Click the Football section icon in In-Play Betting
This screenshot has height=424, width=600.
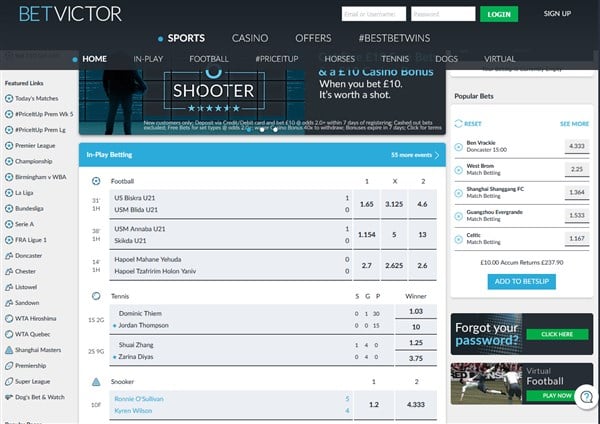click(96, 181)
